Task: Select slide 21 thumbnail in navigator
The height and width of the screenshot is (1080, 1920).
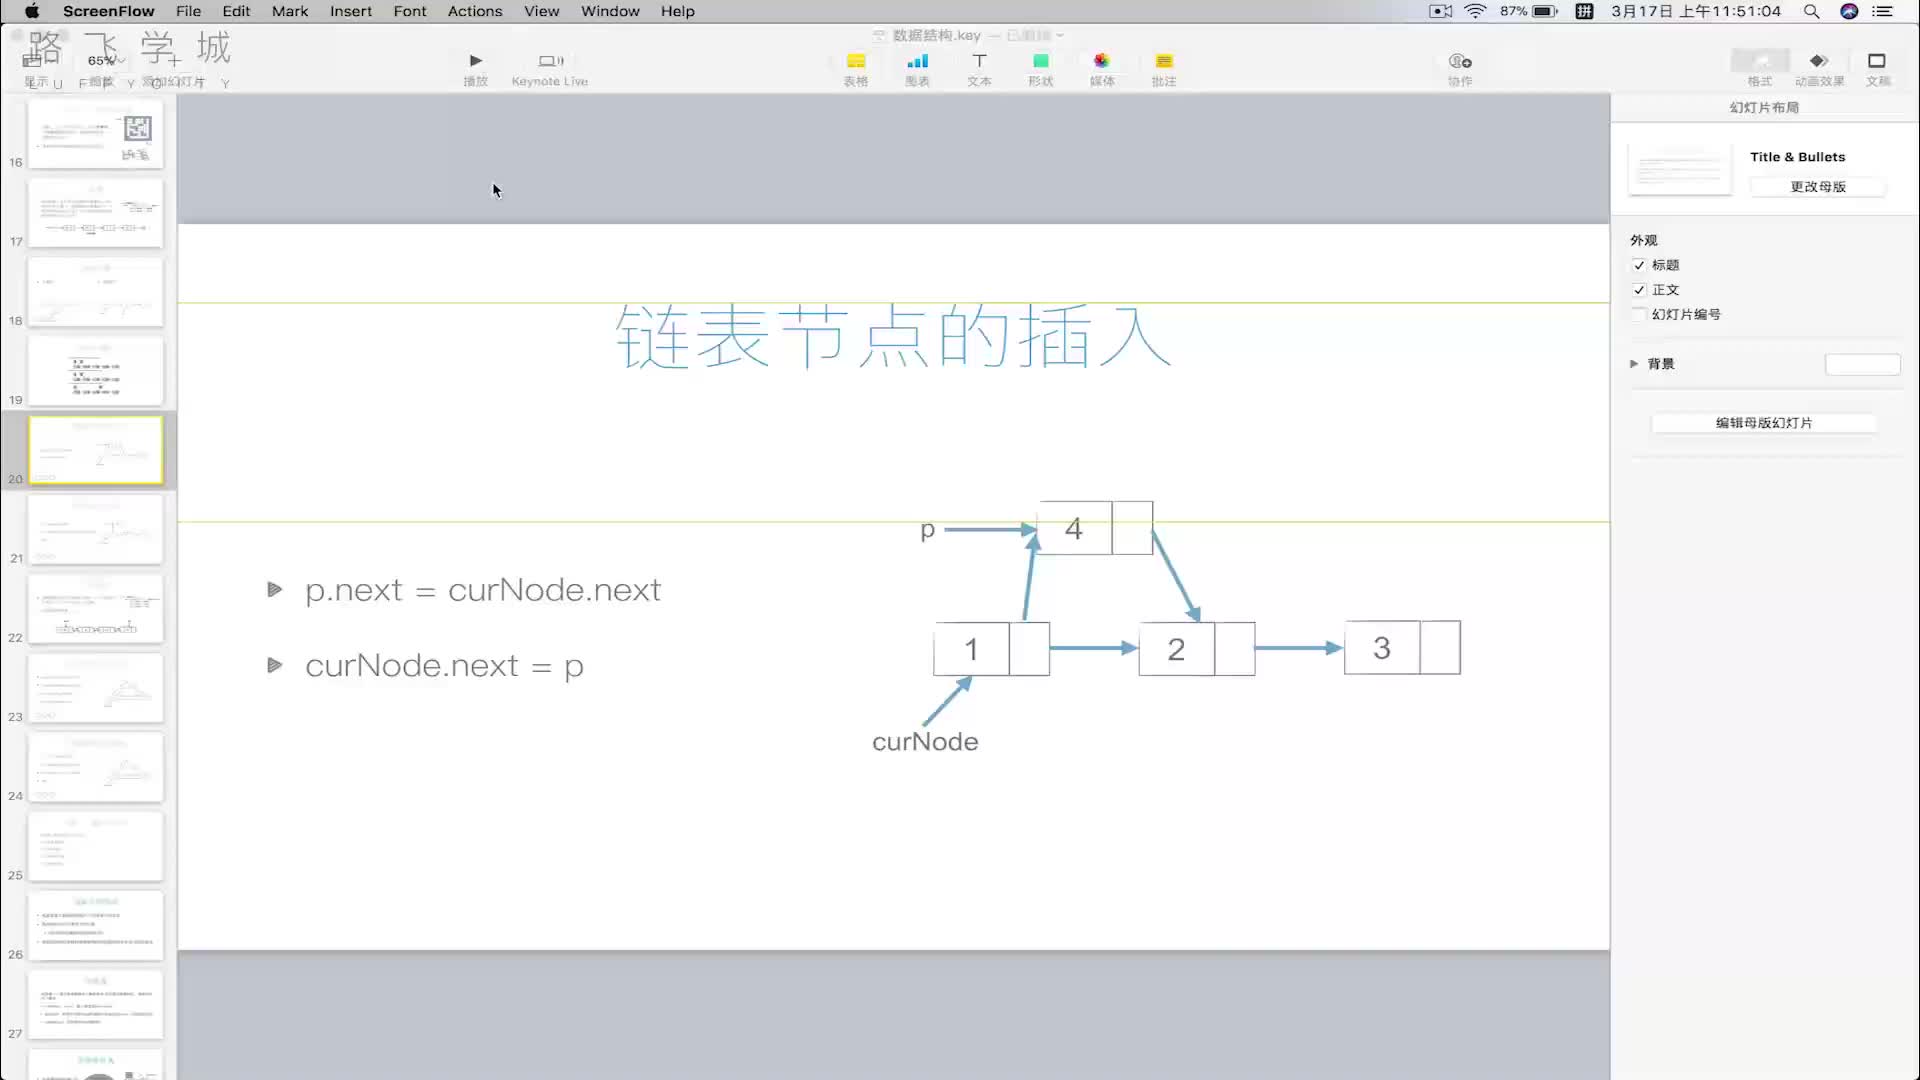Action: point(96,530)
